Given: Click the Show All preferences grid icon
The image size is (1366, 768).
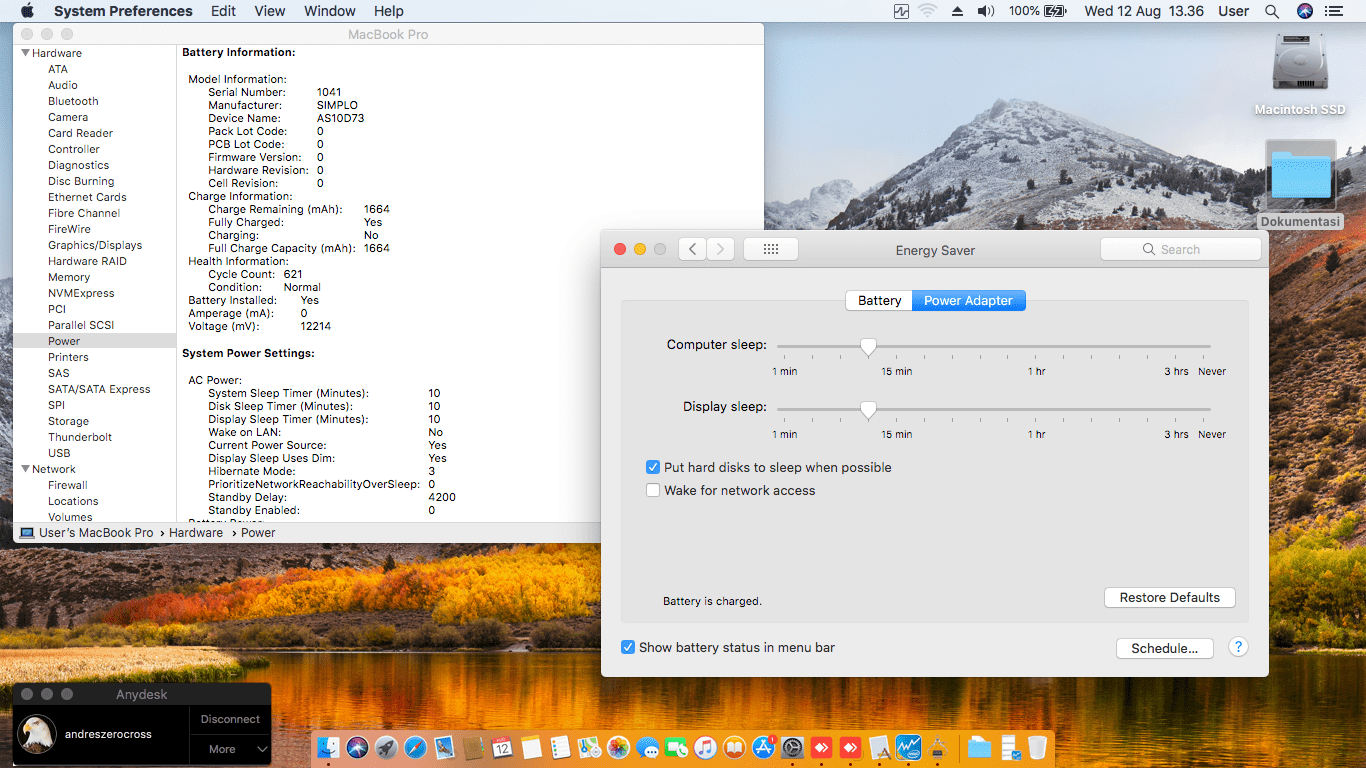Looking at the screenshot, I should pyautogui.click(x=770, y=249).
